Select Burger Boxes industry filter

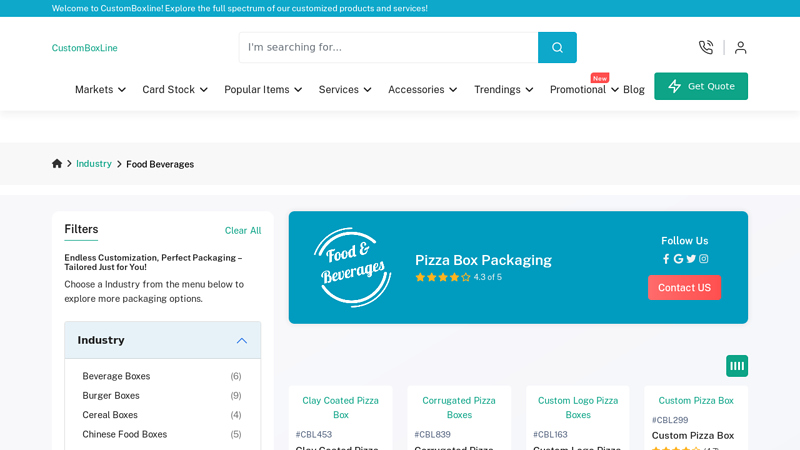[x=111, y=395]
